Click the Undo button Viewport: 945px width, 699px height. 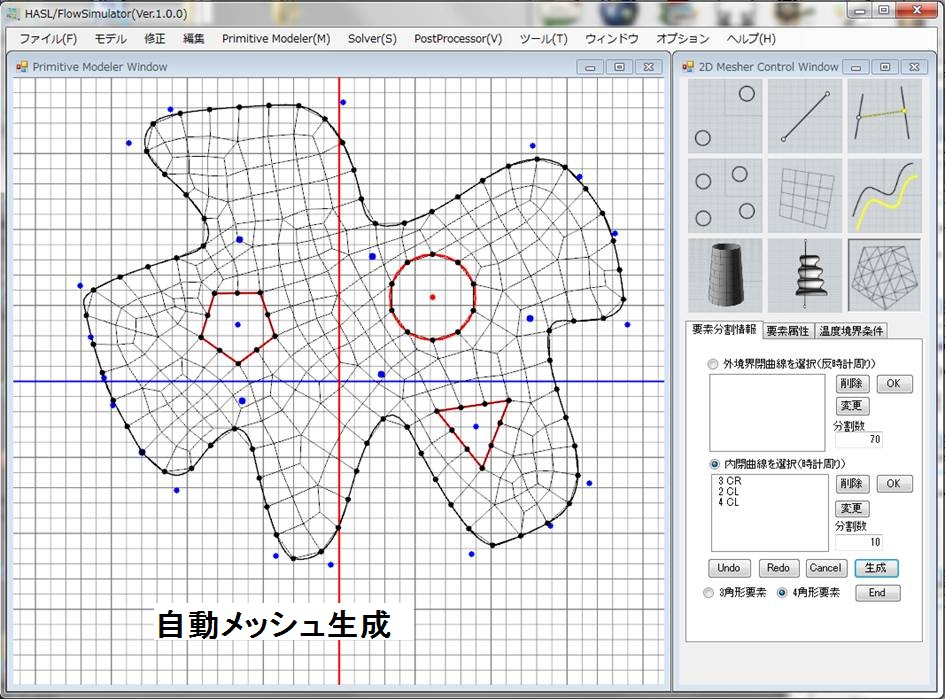coord(729,568)
